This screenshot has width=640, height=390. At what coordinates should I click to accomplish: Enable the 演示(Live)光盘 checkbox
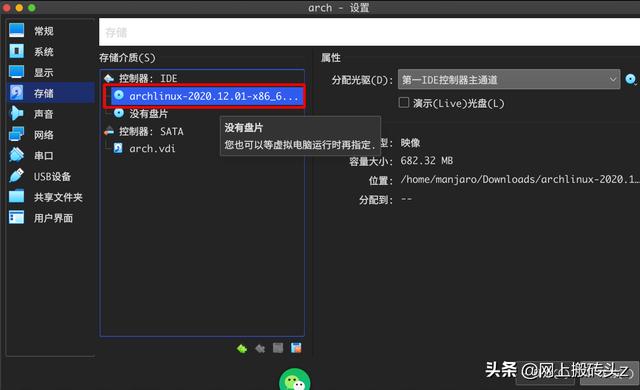click(x=404, y=102)
